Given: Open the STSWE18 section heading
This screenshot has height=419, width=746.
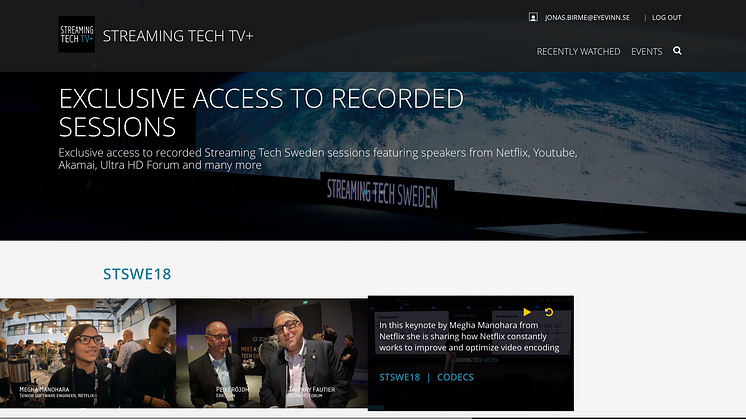Looking at the screenshot, I should coord(130,273).
